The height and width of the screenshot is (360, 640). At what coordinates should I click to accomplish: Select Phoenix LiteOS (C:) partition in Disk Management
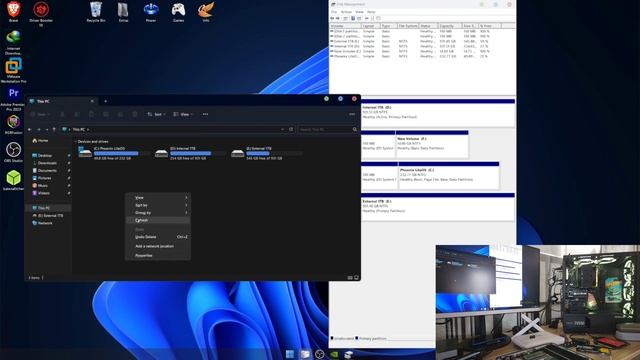[448, 176]
